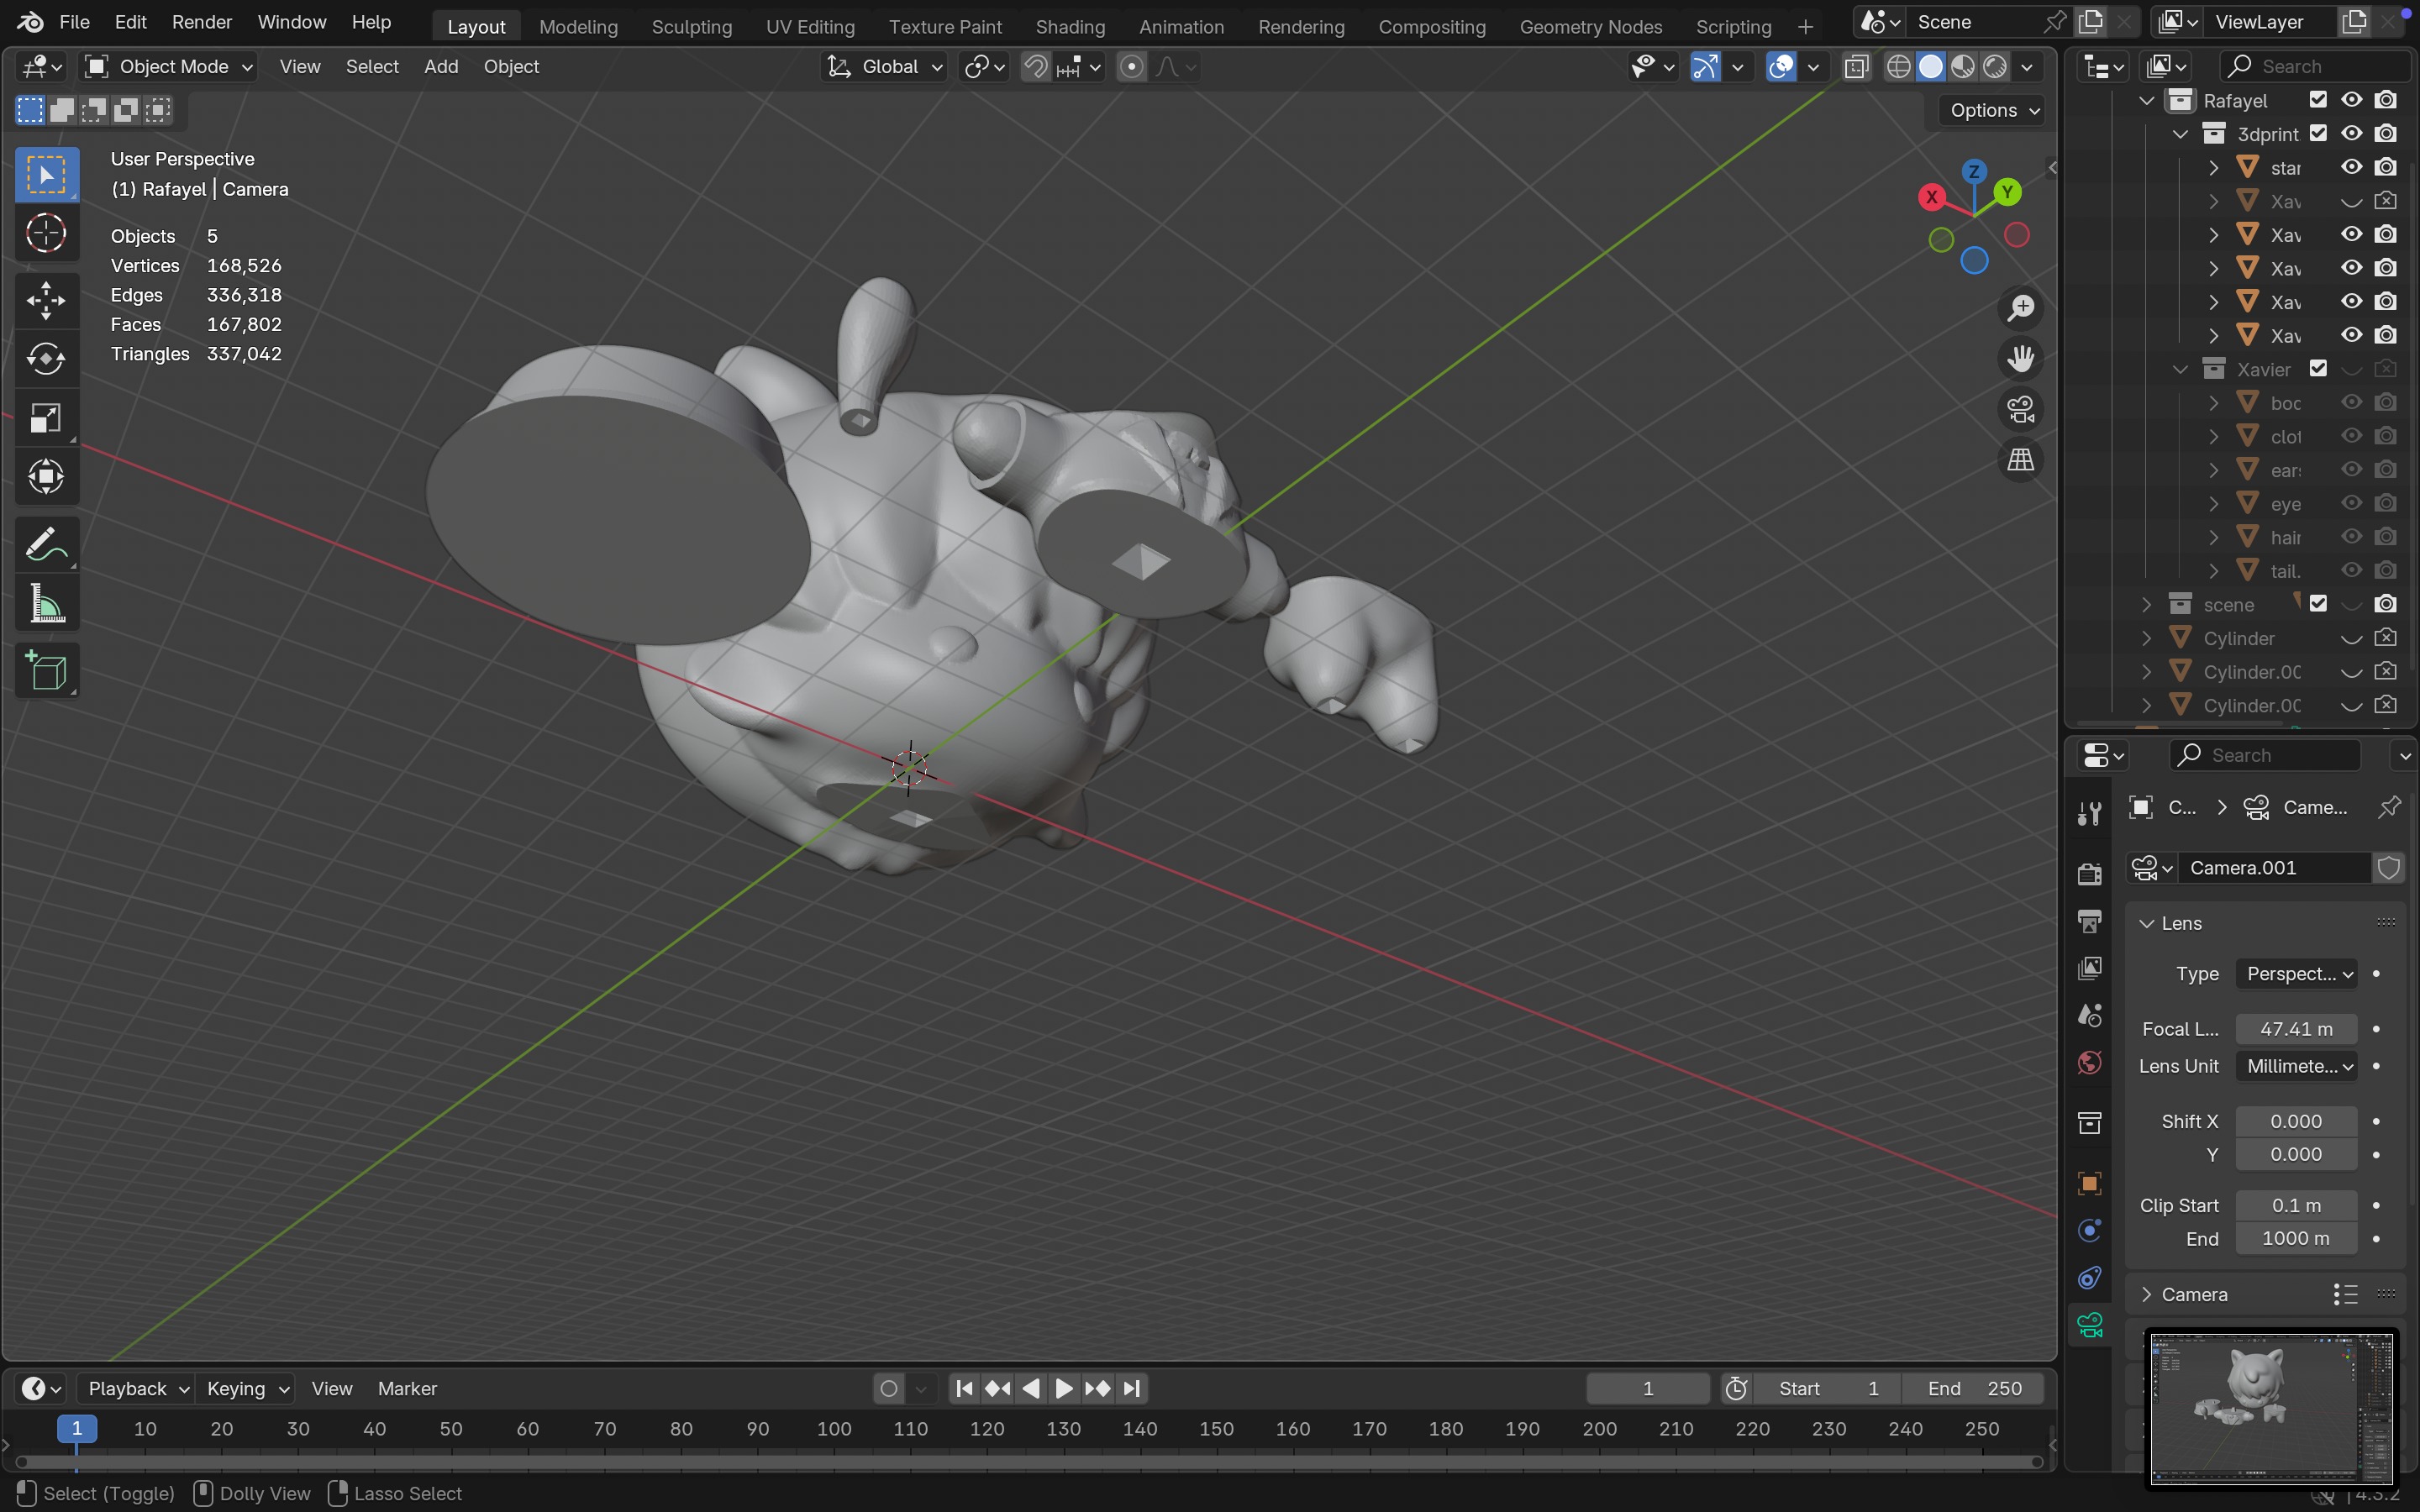Open the World properties tab
This screenshot has width=2420, height=1512.
[2090, 1062]
